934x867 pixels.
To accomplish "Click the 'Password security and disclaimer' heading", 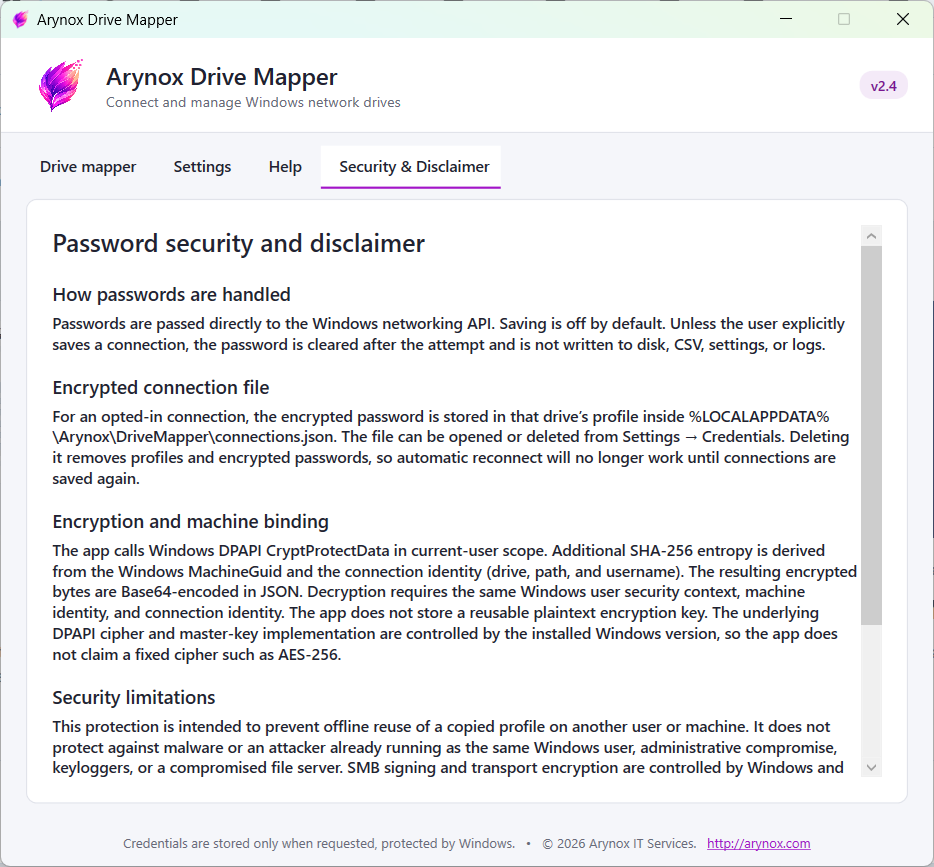I will tap(238, 244).
